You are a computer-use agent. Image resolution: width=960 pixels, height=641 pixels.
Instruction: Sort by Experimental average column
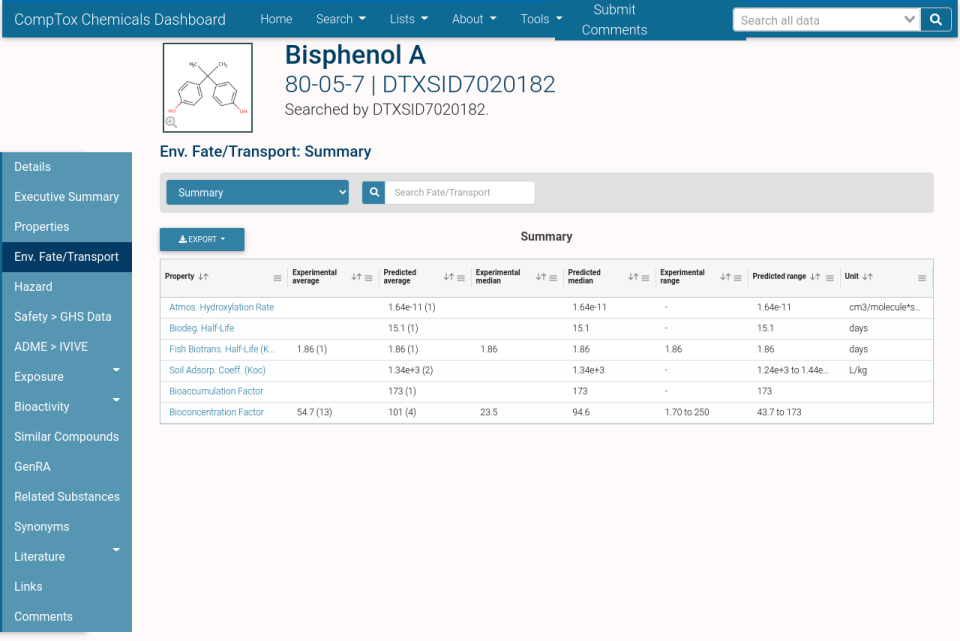(x=356, y=277)
